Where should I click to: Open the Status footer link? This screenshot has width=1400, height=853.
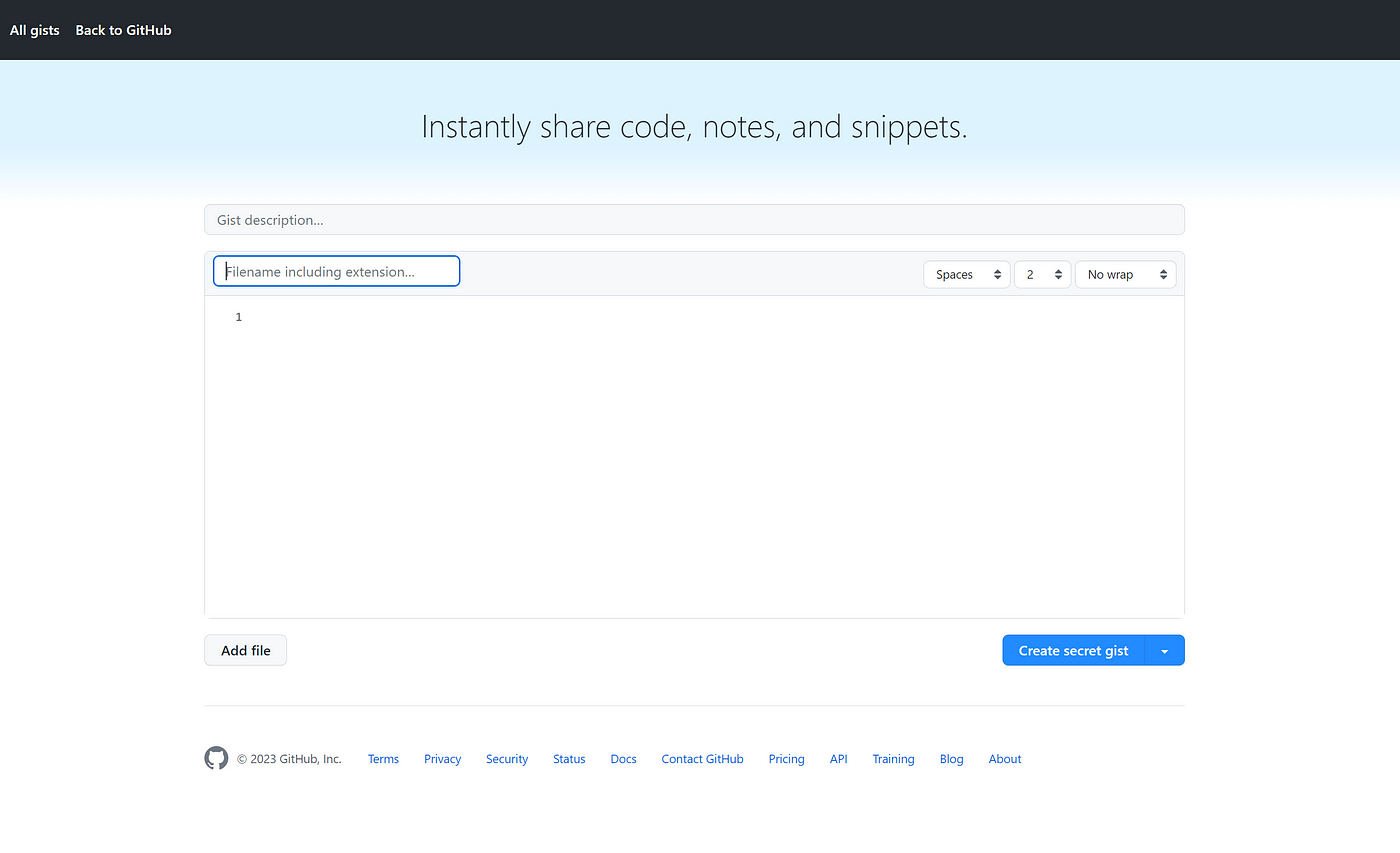[x=569, y=759]
